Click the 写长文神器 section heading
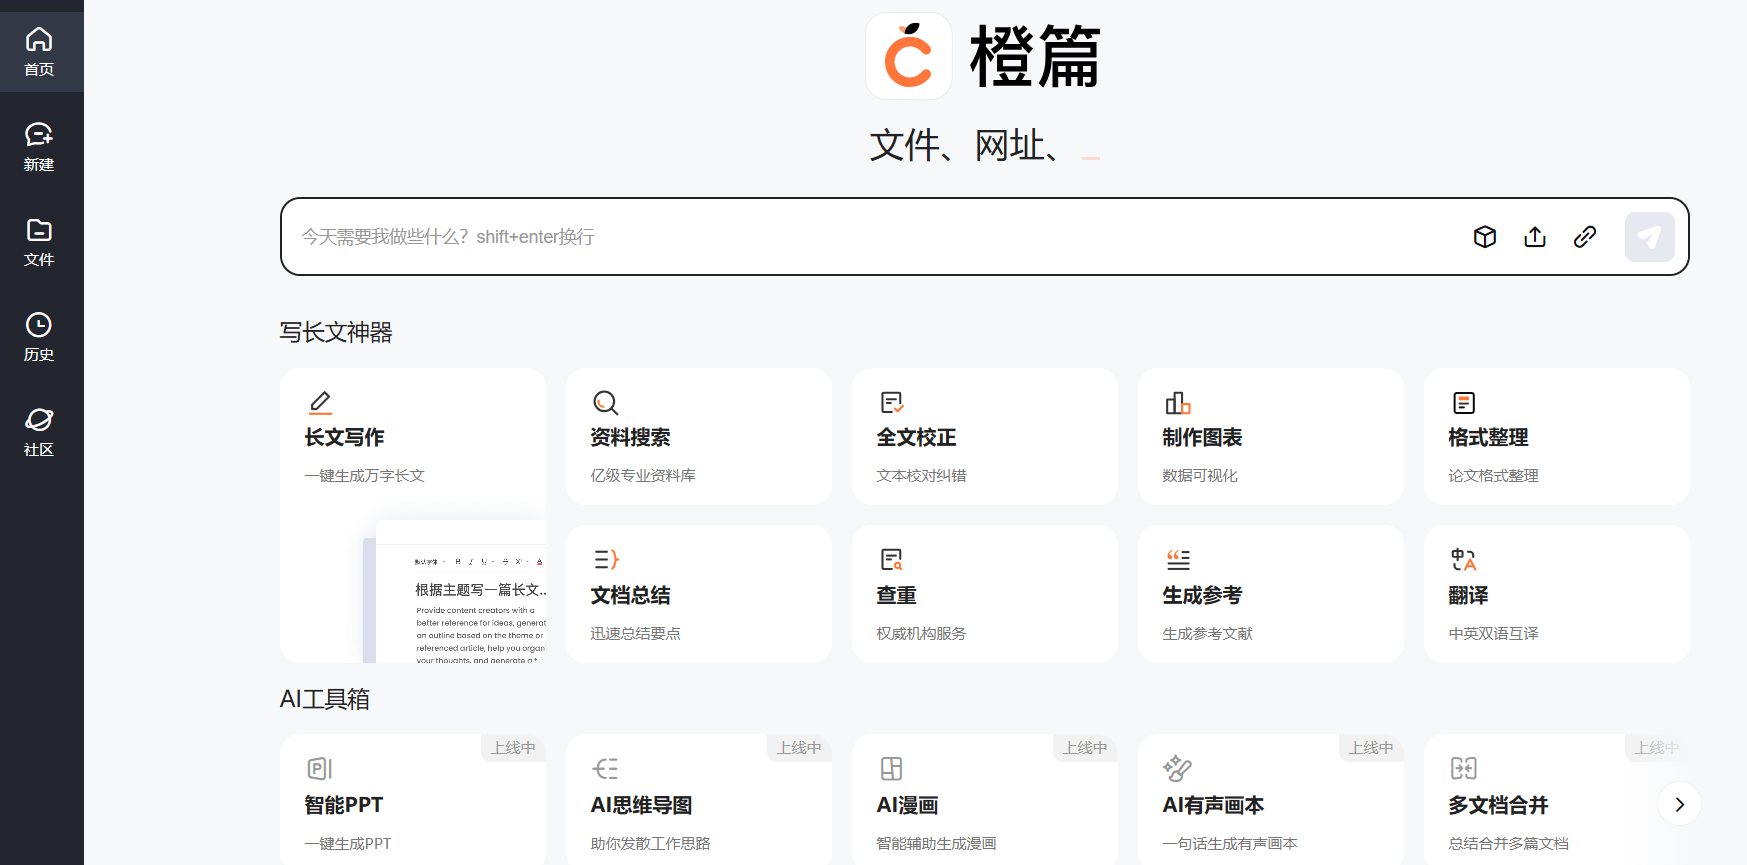This screenshot has width=1747, height=865. 336,333
